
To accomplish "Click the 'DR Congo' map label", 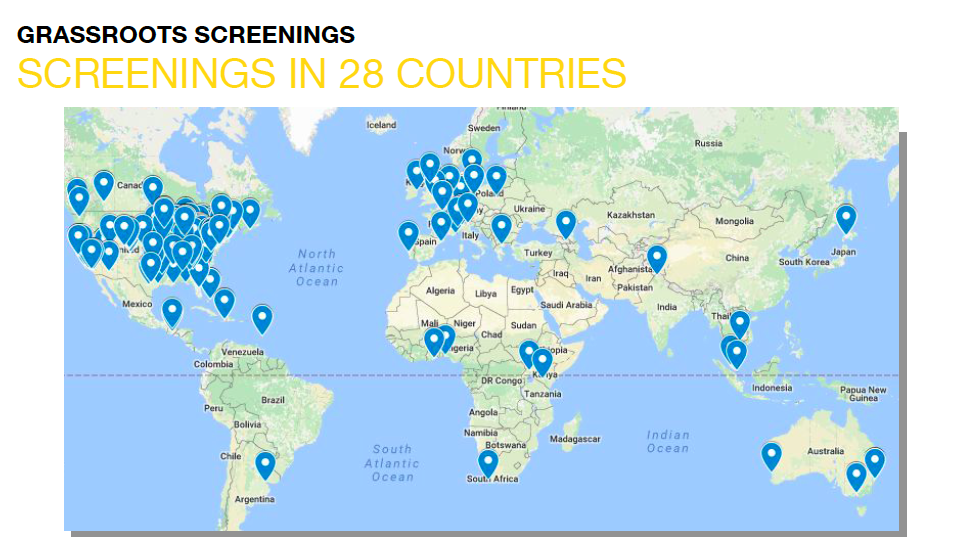I will pyautogui.click(x=501, y=381).
